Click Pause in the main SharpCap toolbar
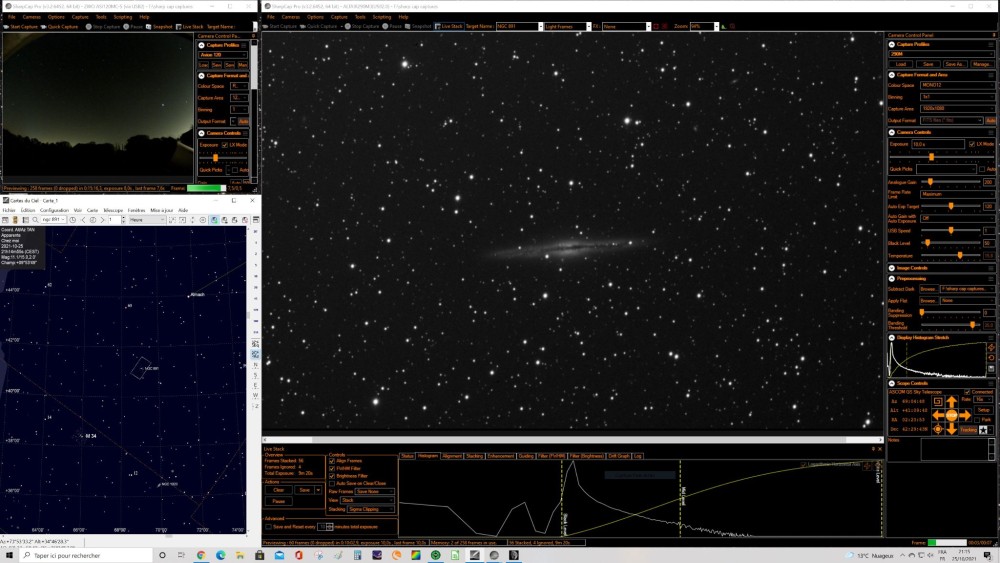1000x563 pixels. [x=392, y=26]
